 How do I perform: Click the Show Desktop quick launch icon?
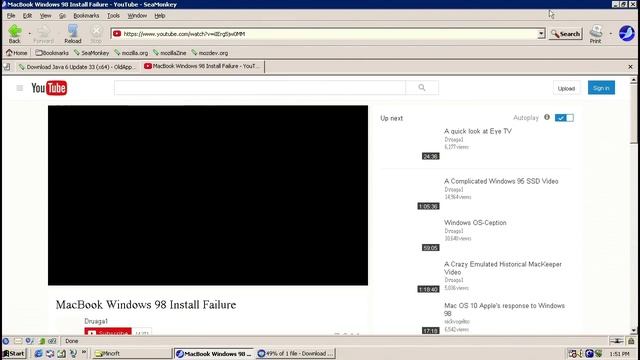tap(61, 353)
